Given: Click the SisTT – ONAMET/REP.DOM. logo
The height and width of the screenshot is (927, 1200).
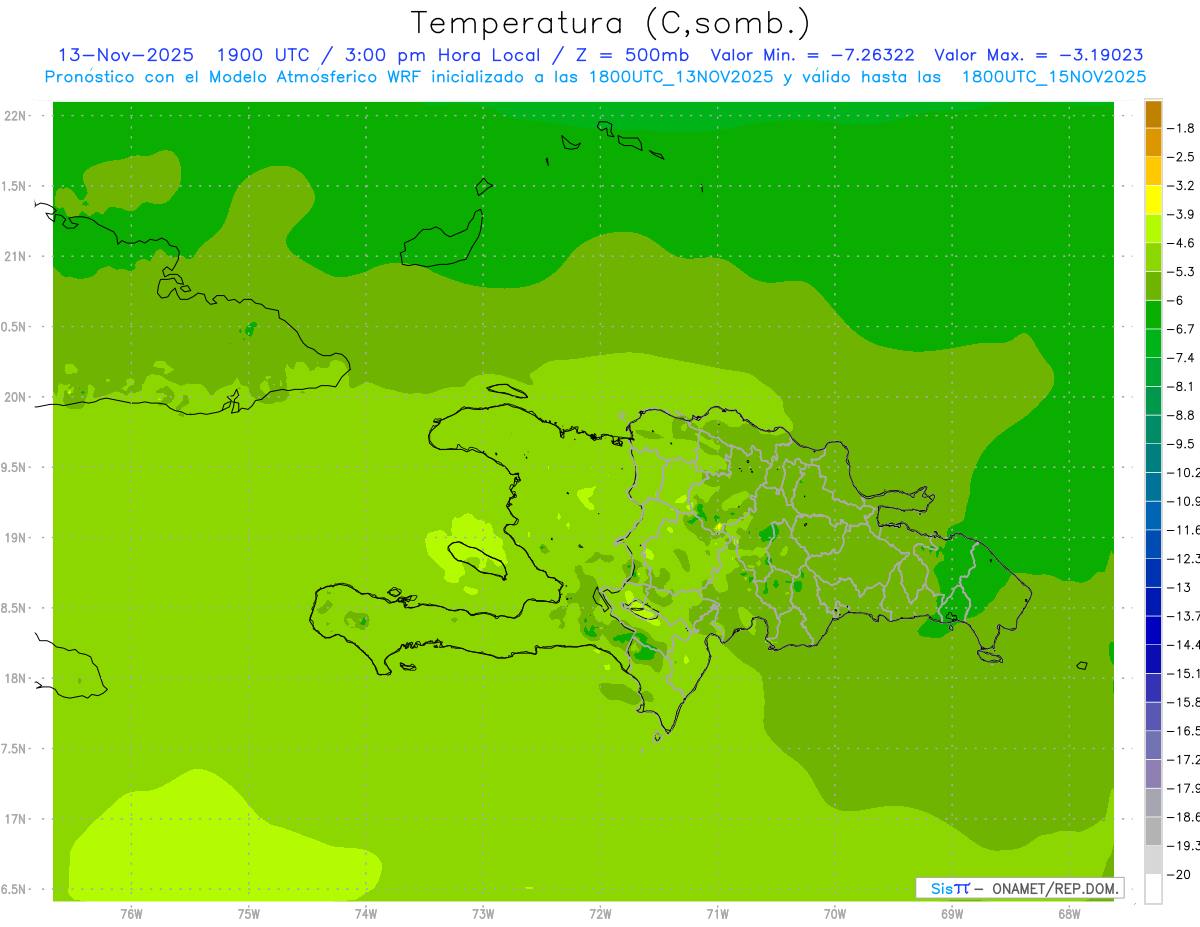Looking at the screenshot, I should pyautogui.click(x=1020, y=888).
